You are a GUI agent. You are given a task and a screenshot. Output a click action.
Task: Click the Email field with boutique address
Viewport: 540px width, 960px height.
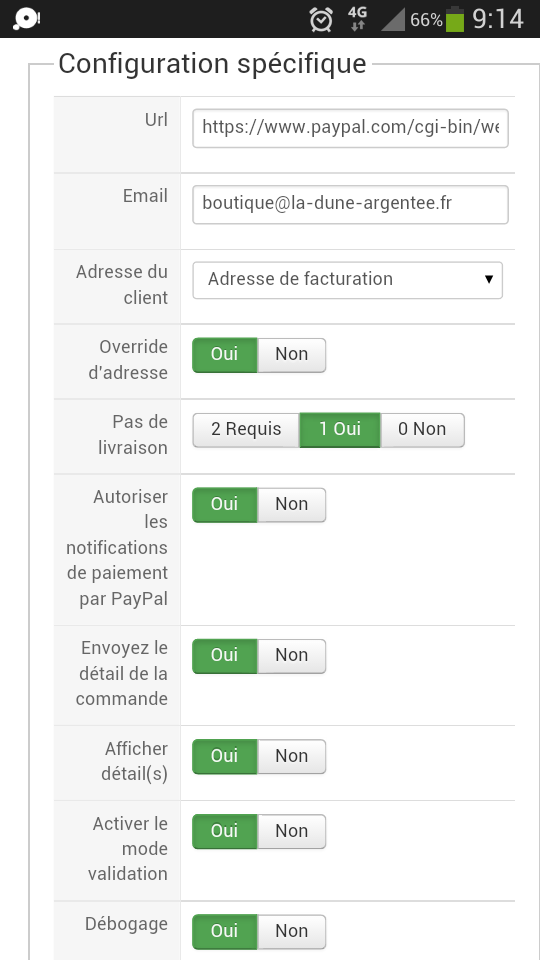point(350,204)
